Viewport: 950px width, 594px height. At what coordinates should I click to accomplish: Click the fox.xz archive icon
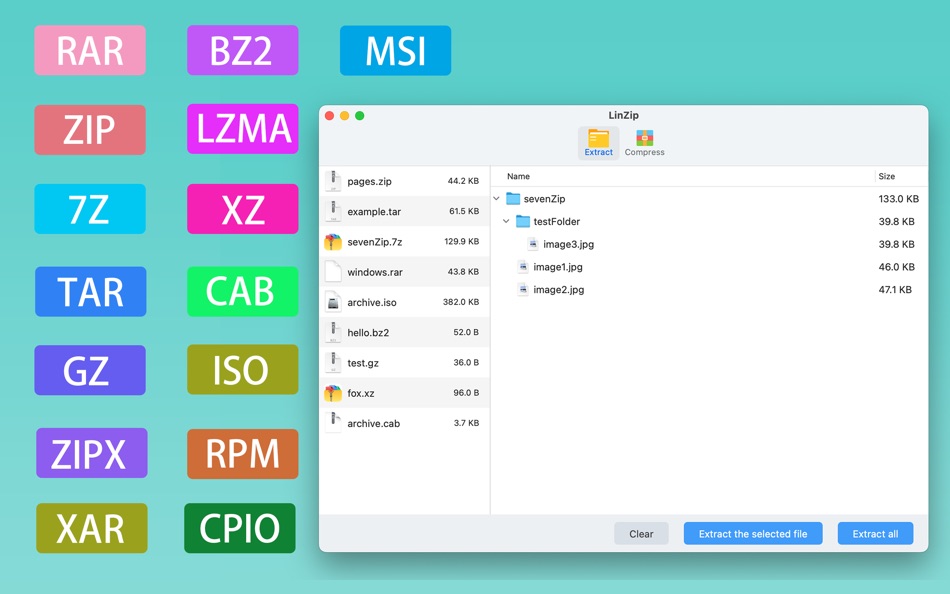tap(333, 393)
